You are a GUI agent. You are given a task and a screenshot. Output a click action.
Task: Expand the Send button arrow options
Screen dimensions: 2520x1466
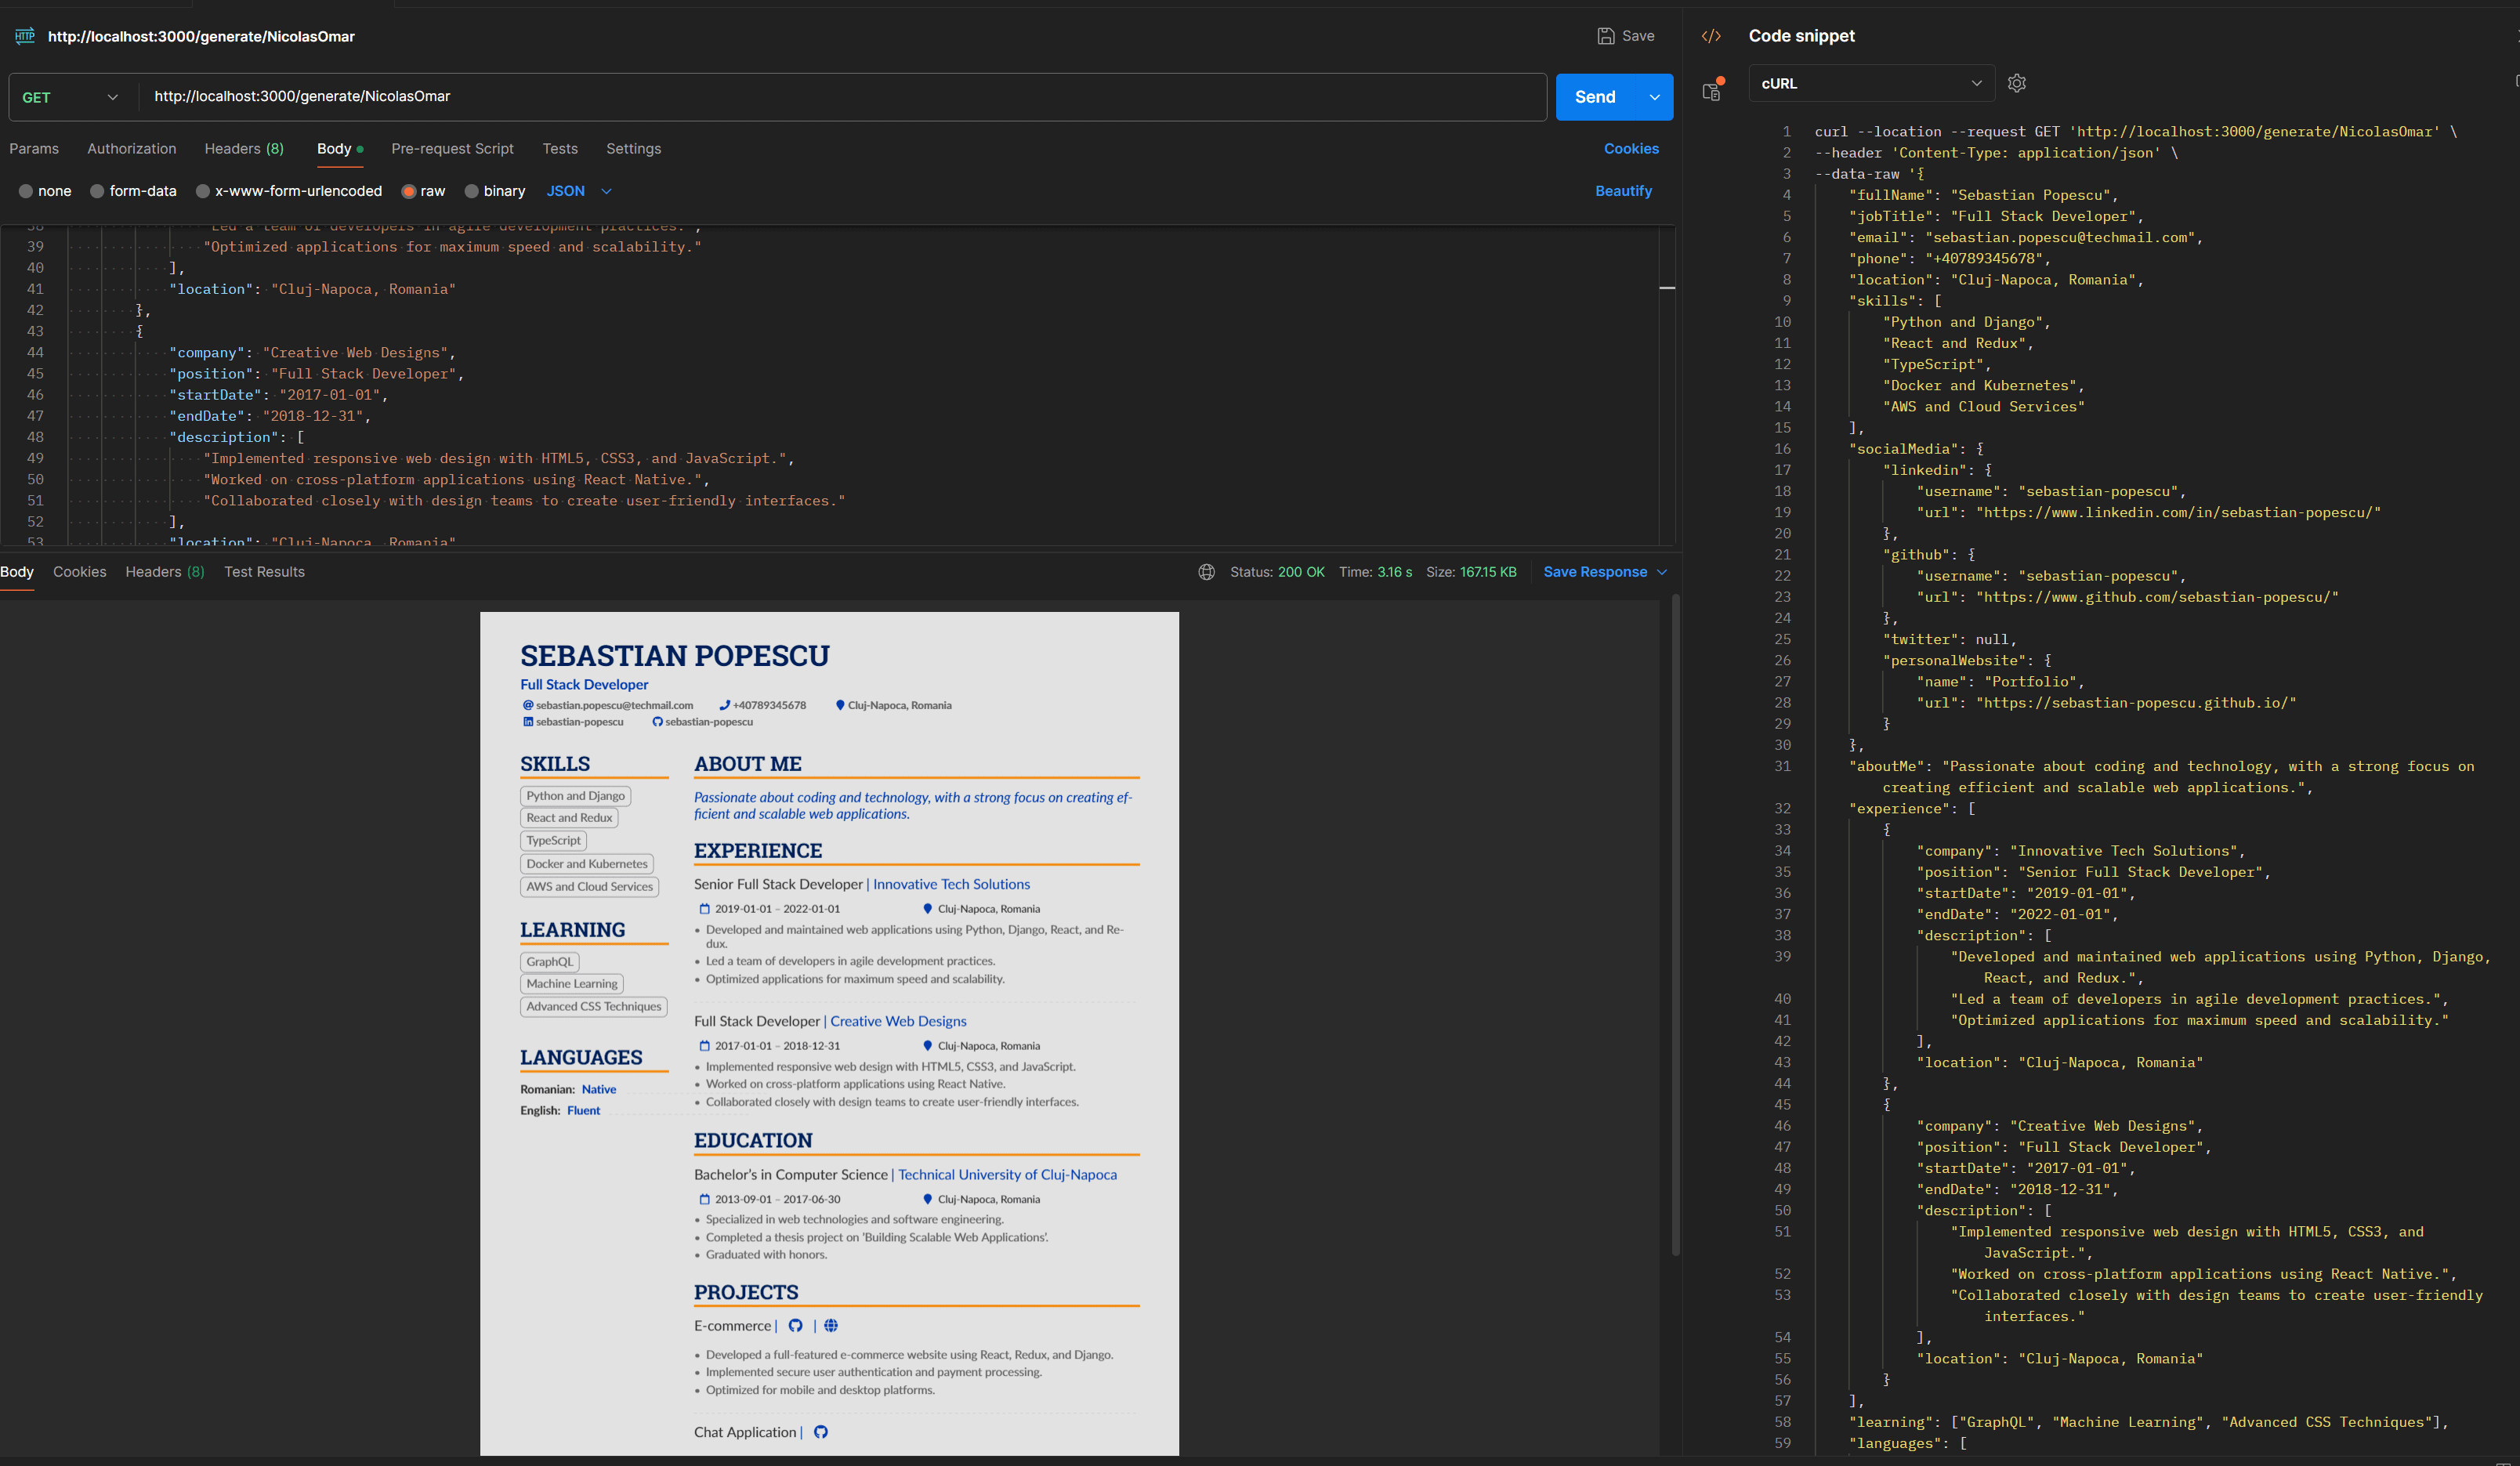coord(1654,97)
